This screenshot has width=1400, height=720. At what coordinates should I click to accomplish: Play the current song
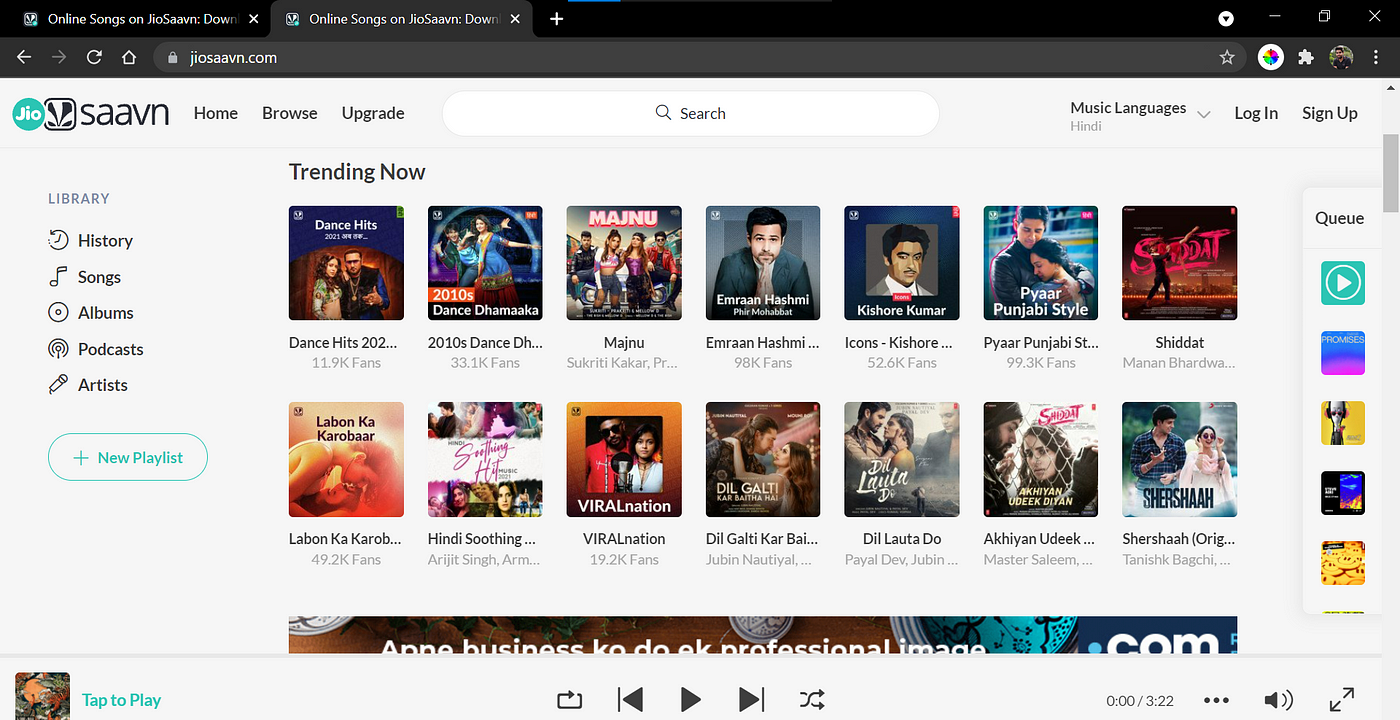tap(690, 699)
